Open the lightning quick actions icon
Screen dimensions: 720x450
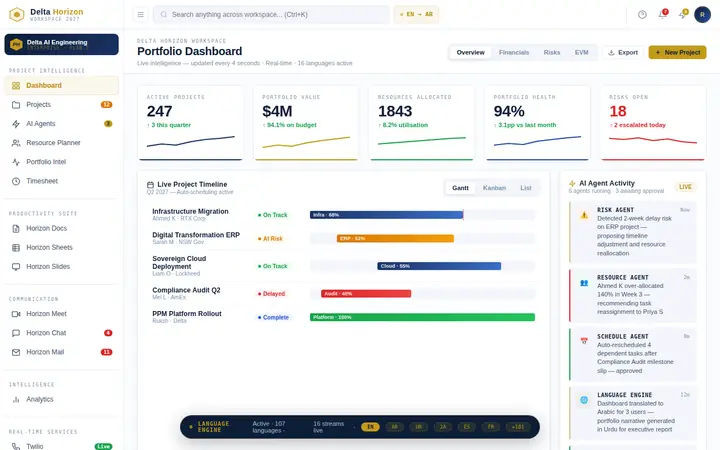point(682,15)
